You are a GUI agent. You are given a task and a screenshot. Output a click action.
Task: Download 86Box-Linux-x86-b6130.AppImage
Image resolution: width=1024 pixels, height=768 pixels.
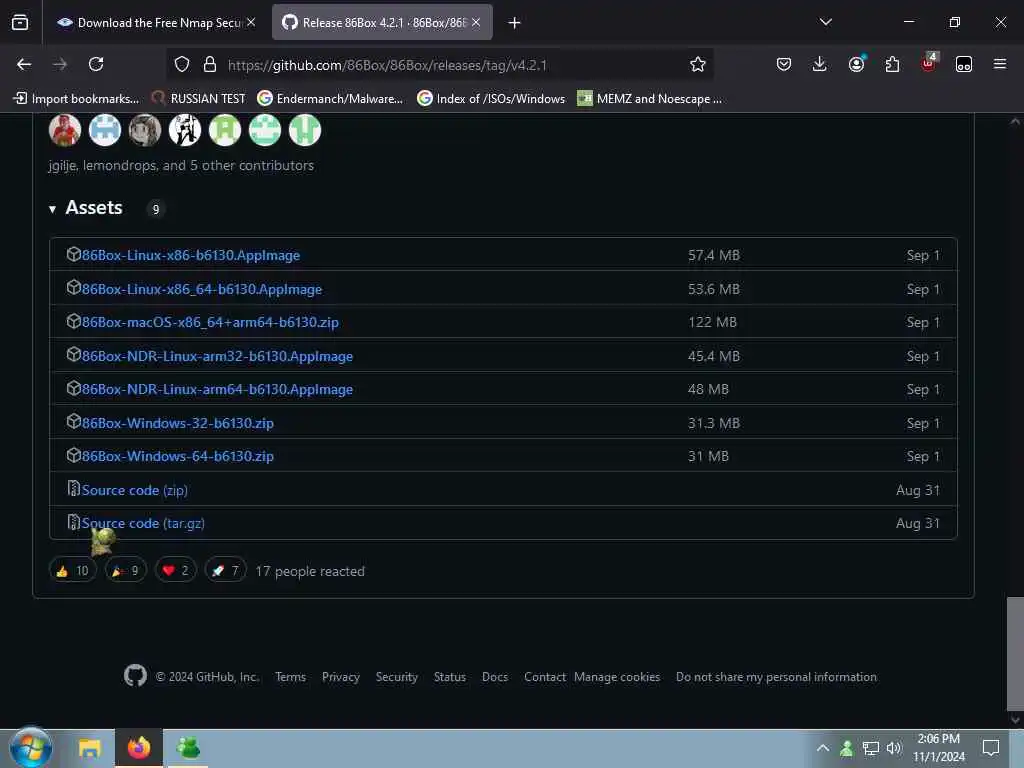(x=190, y=255)
